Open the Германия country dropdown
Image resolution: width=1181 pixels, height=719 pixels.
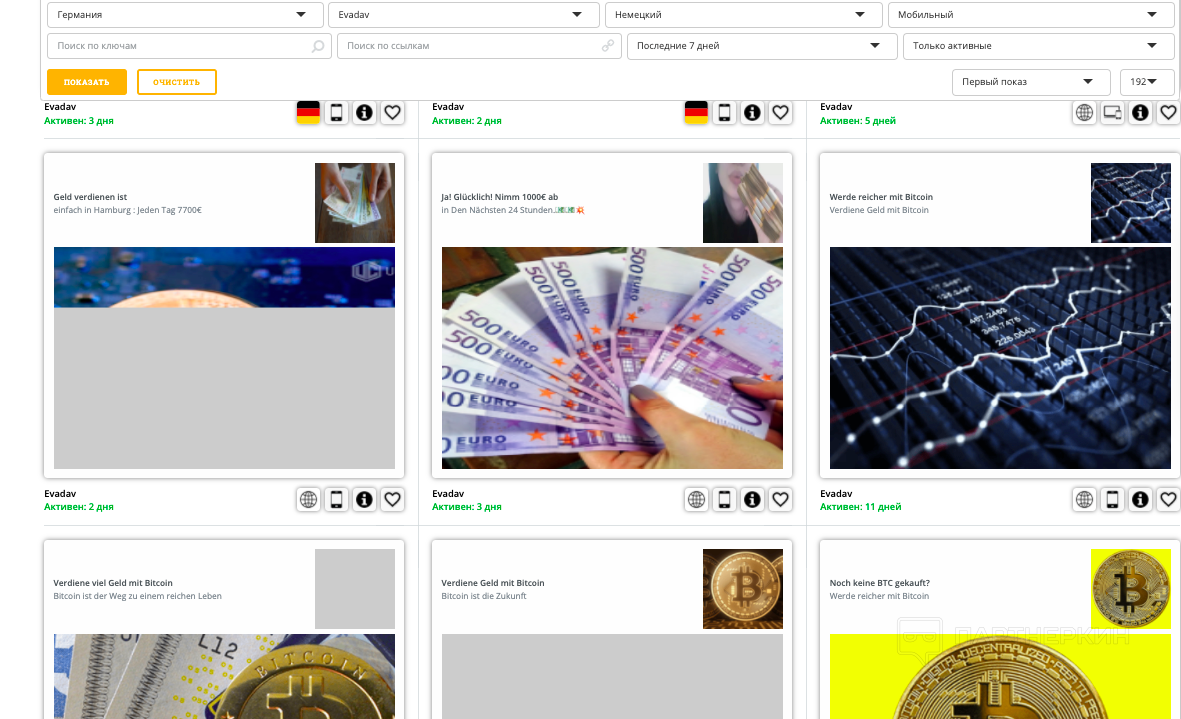(185, 15)
